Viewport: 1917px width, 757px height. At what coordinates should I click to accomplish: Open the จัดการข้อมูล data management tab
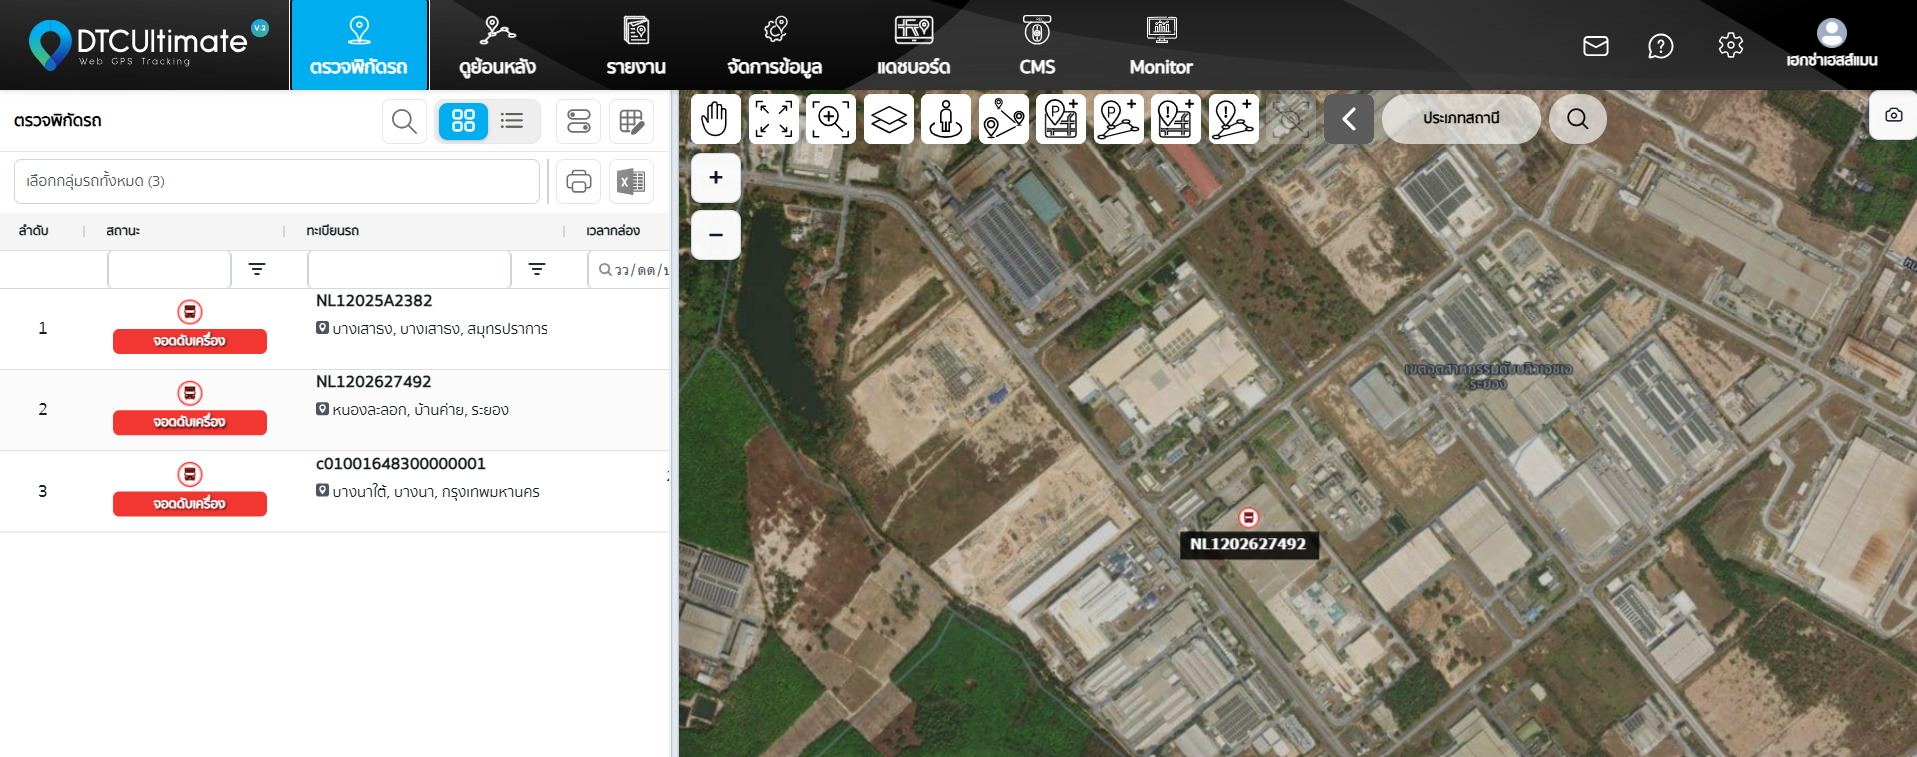point(775,45)
